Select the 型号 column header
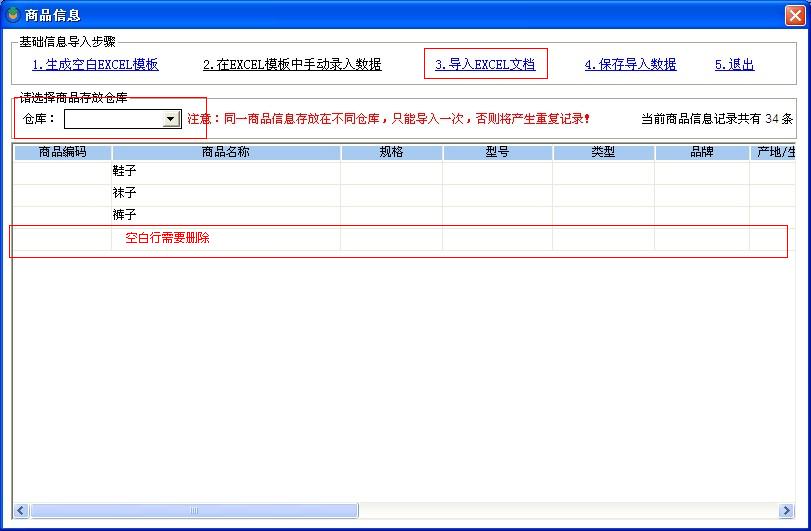811x531 pixels. point(498,153)
